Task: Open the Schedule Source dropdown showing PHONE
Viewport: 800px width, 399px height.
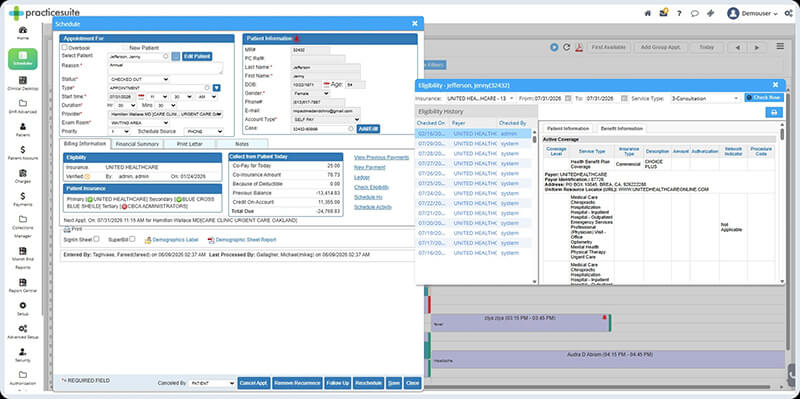Action: 204,131
